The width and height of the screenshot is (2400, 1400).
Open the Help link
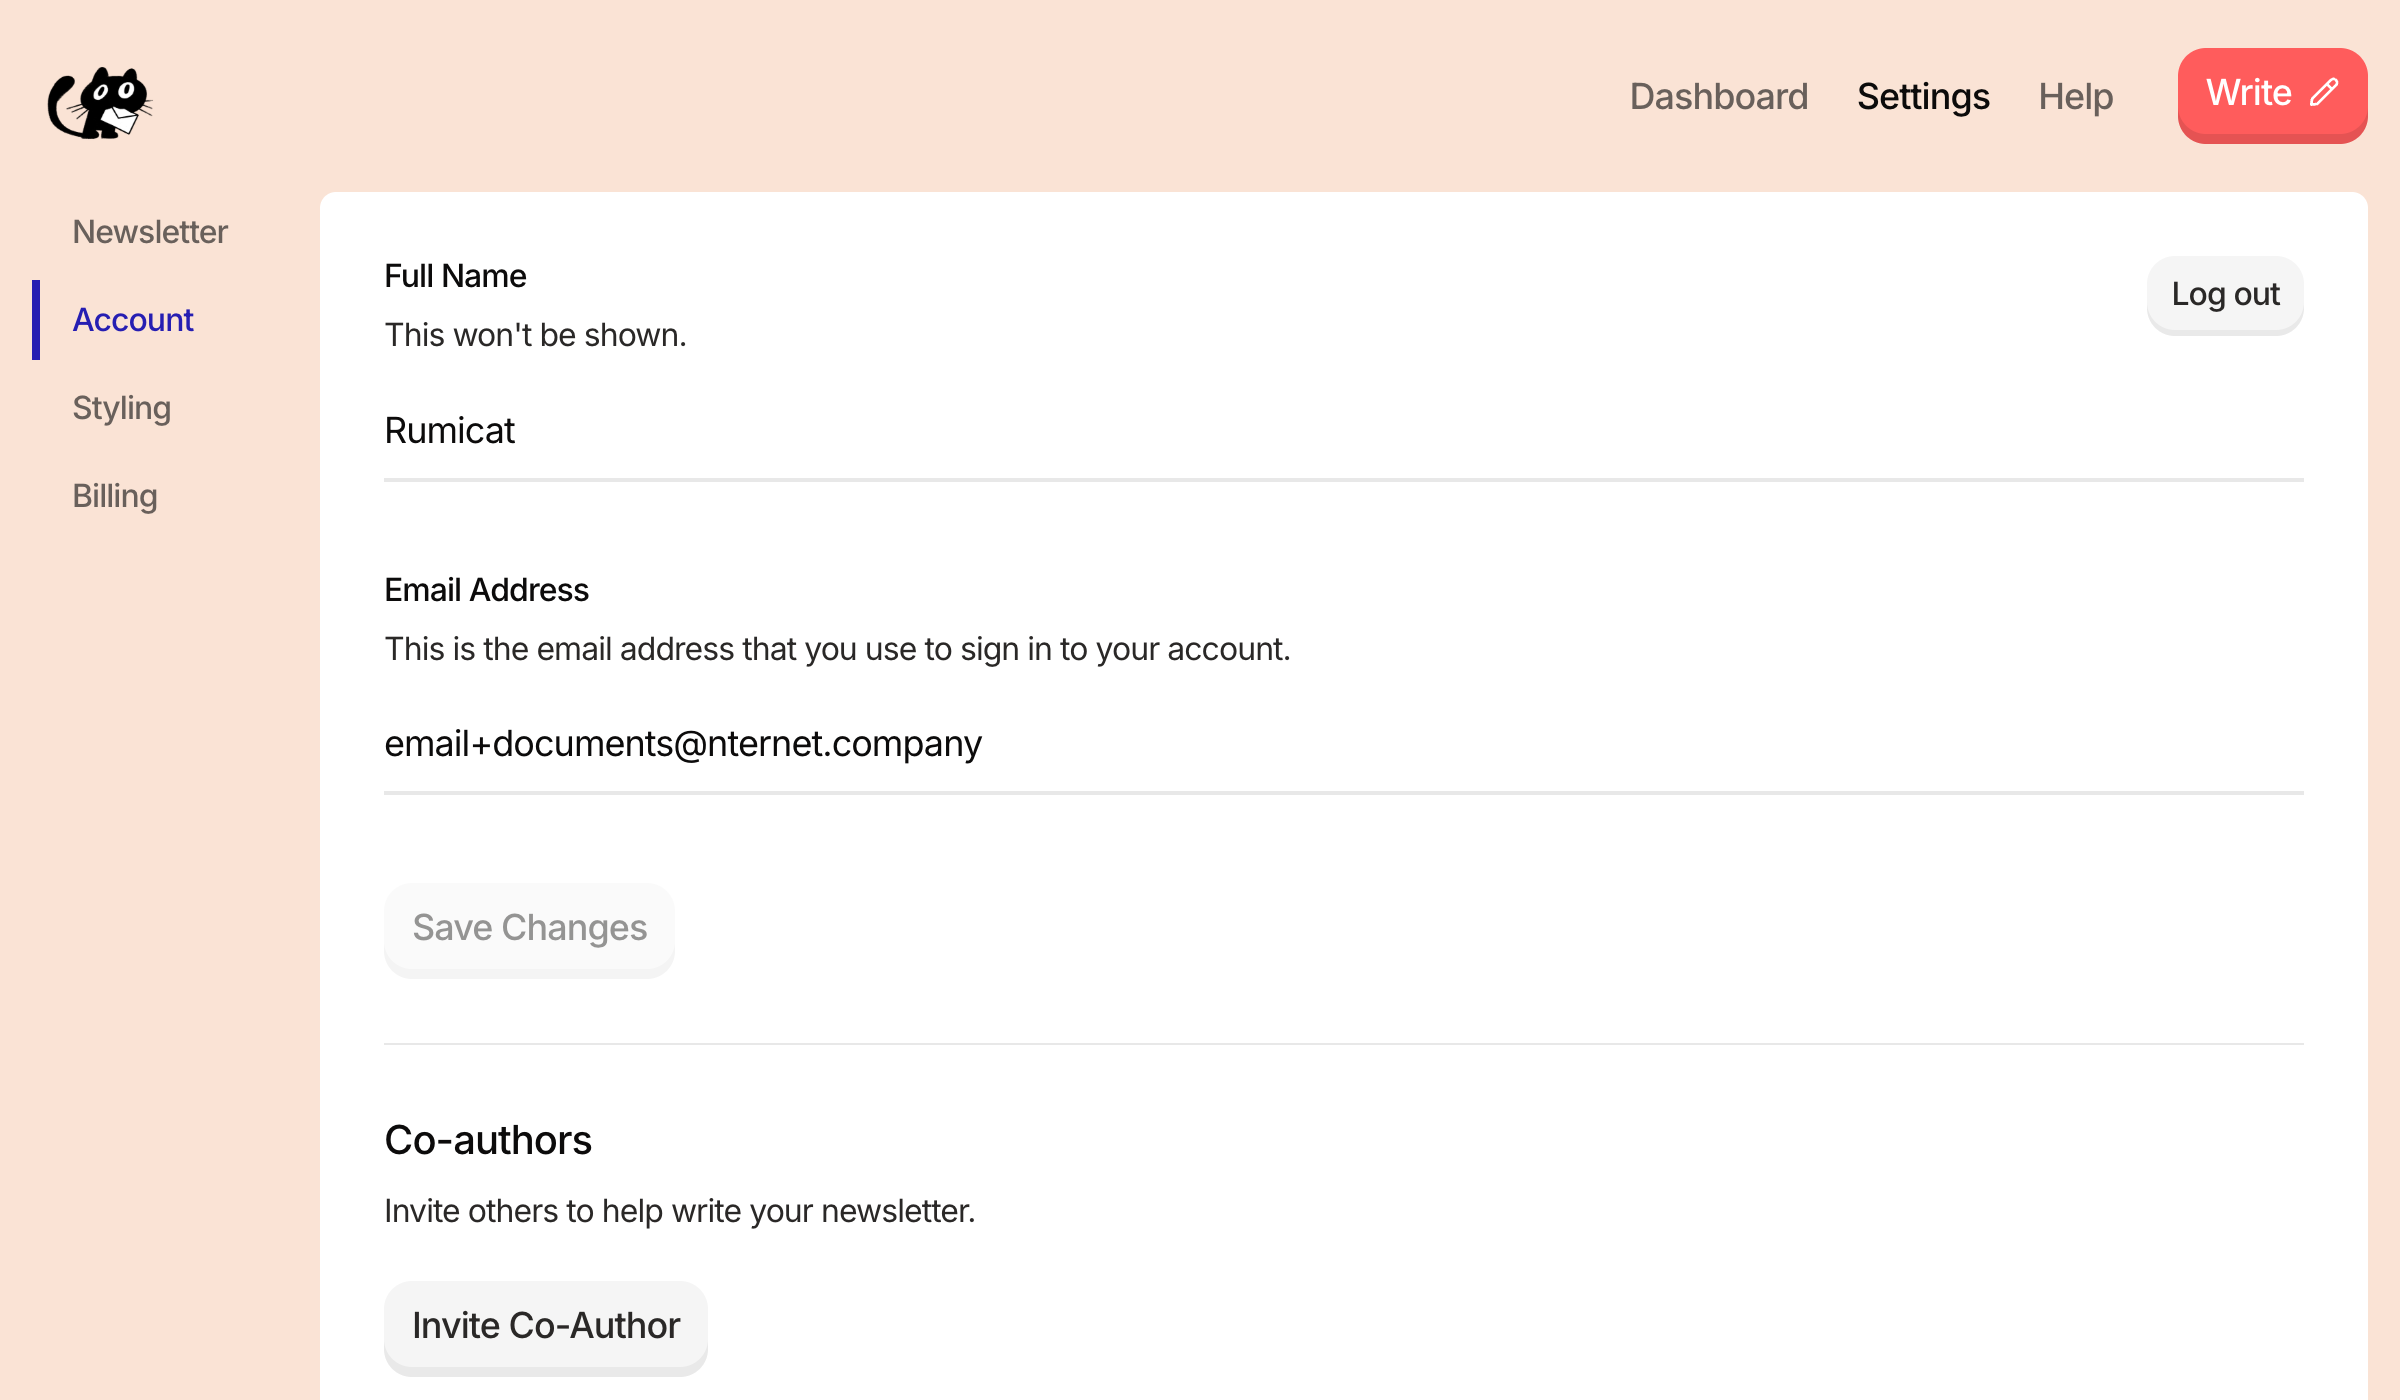click(x=2075, y=96)
